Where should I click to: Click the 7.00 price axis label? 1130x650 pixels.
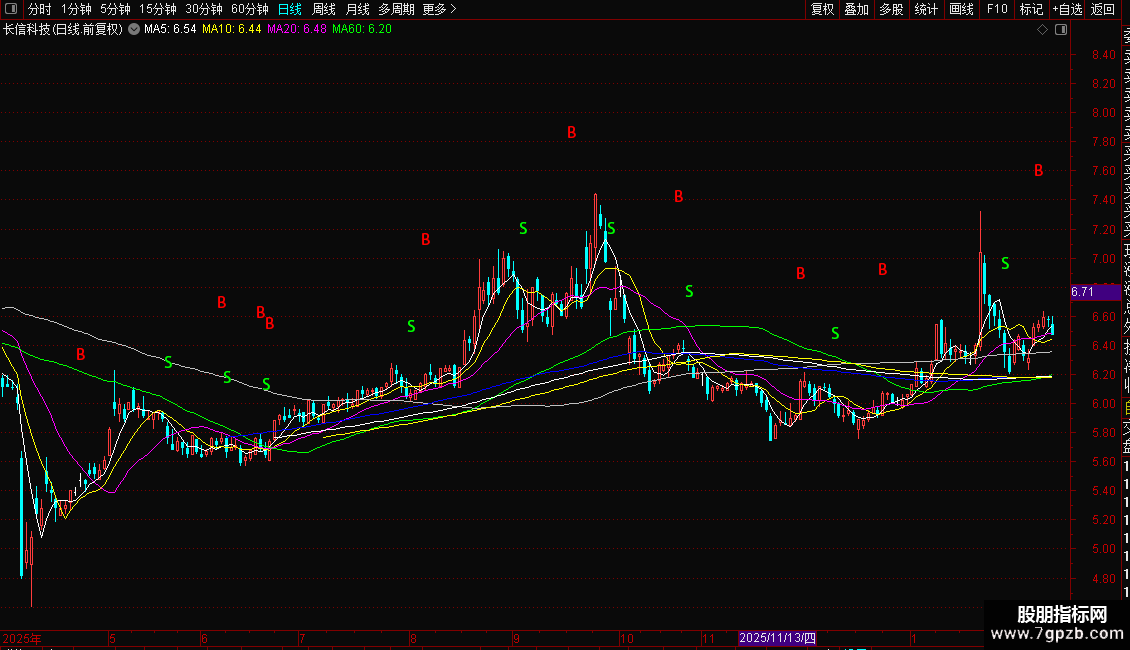tap(1103, 259)
